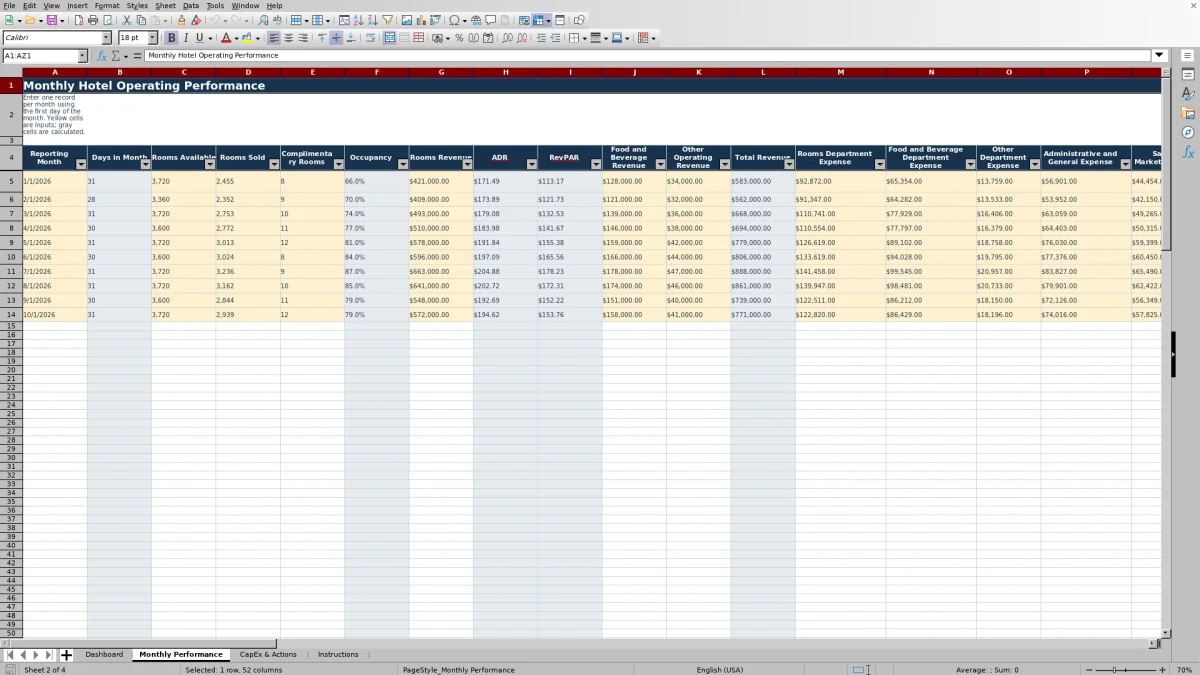Click the Undo arrow icon
Image resolution: width=1200 pixels, height=675 pixels.
214,20
